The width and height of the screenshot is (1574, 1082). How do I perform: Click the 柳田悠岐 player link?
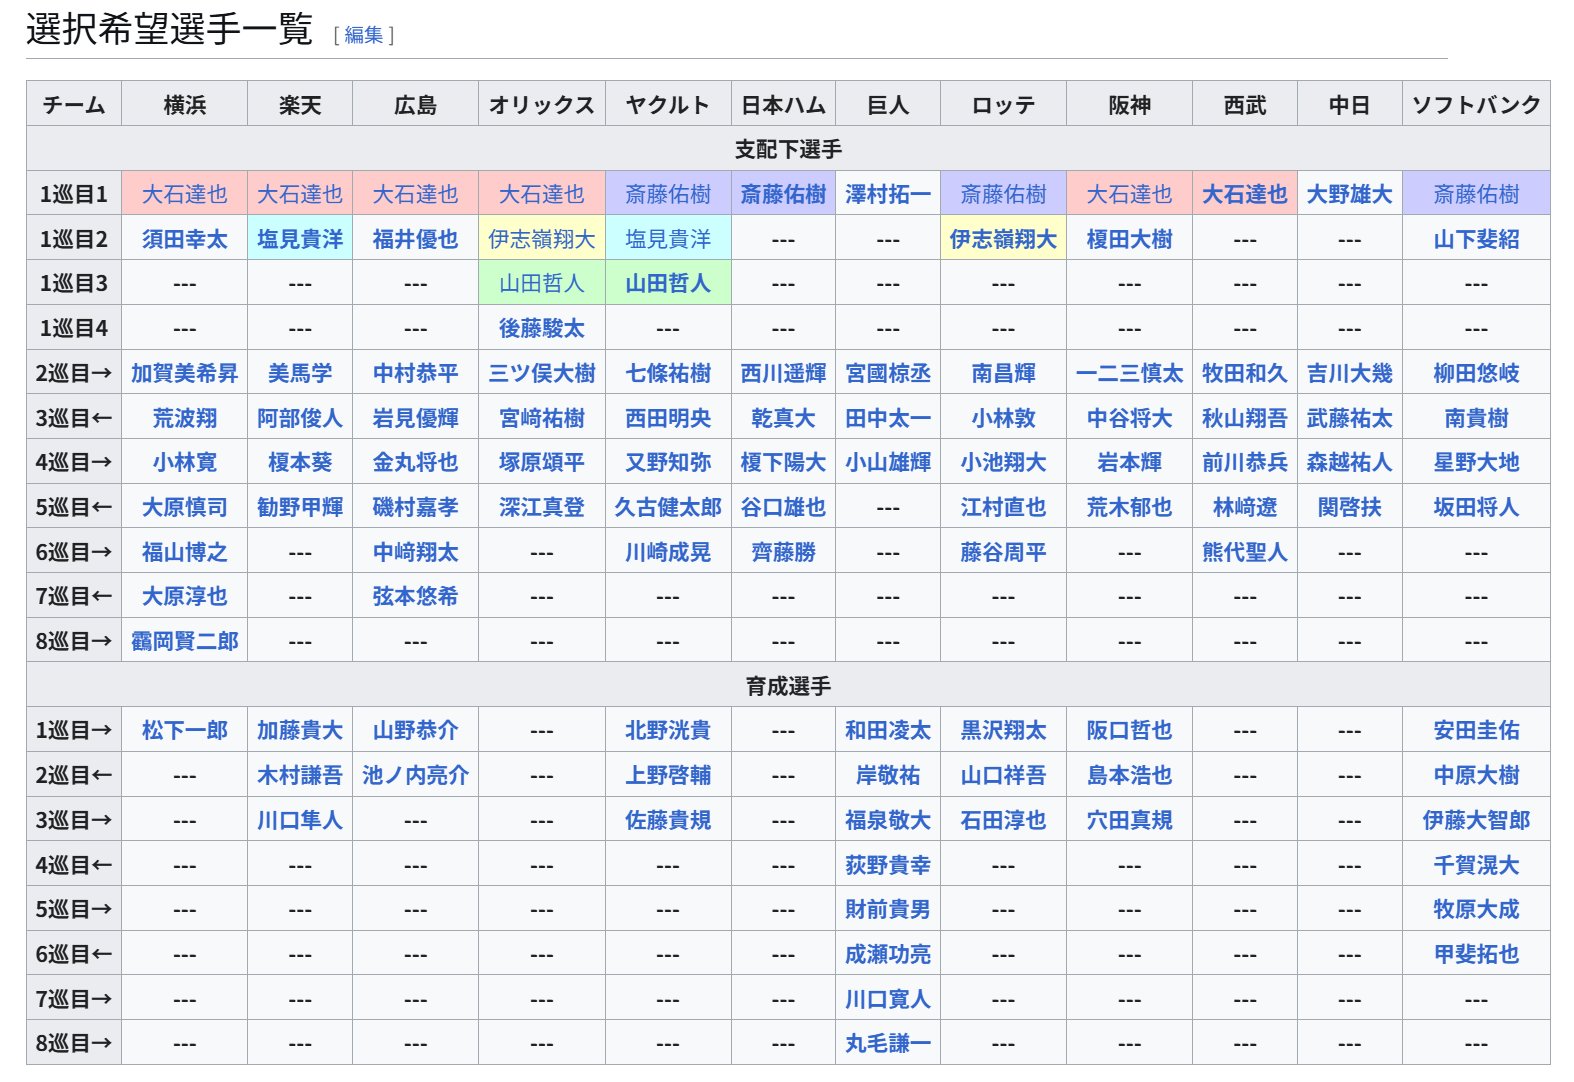[x=1475, y=373]
